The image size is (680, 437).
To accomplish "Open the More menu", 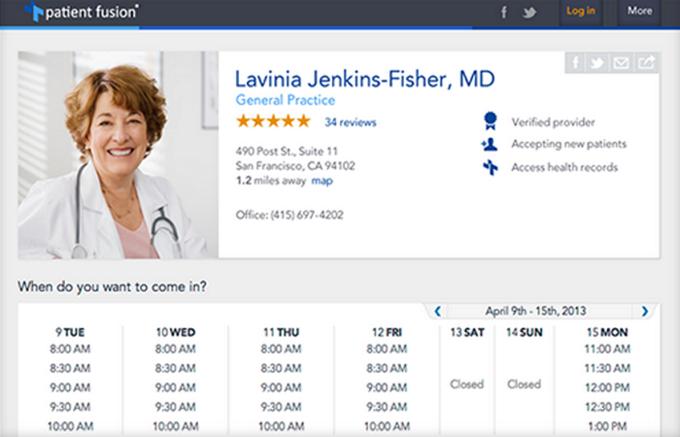I will click(x=640, y=11).
